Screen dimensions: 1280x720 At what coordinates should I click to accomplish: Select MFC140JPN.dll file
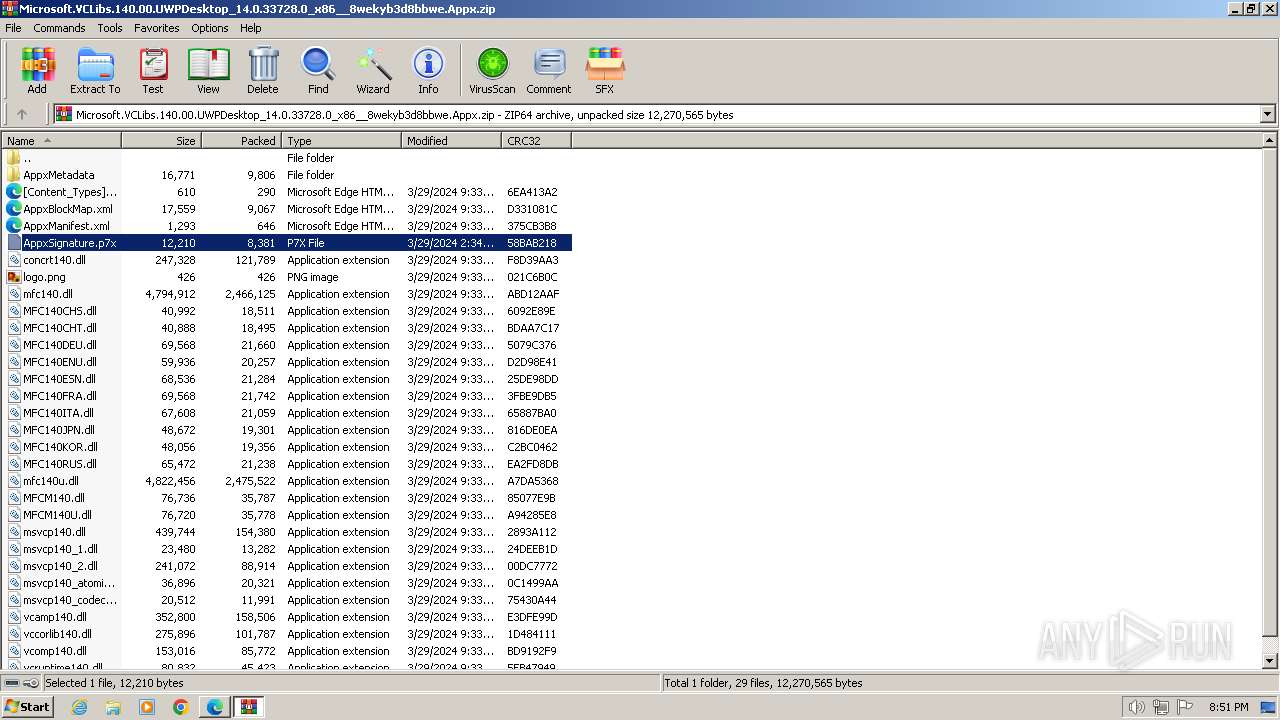(287, 430)
